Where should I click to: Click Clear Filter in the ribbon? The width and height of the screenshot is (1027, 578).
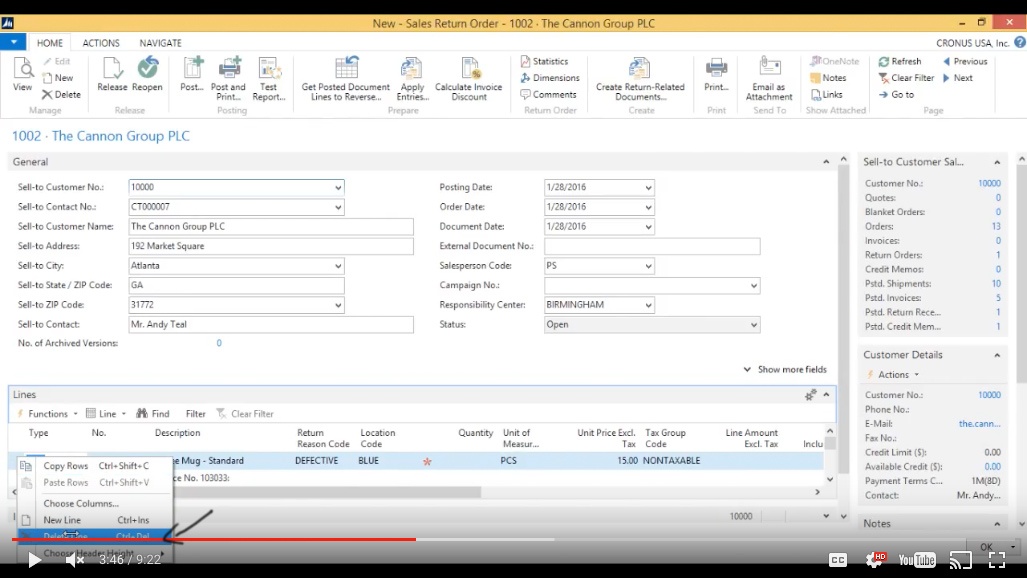906,77
